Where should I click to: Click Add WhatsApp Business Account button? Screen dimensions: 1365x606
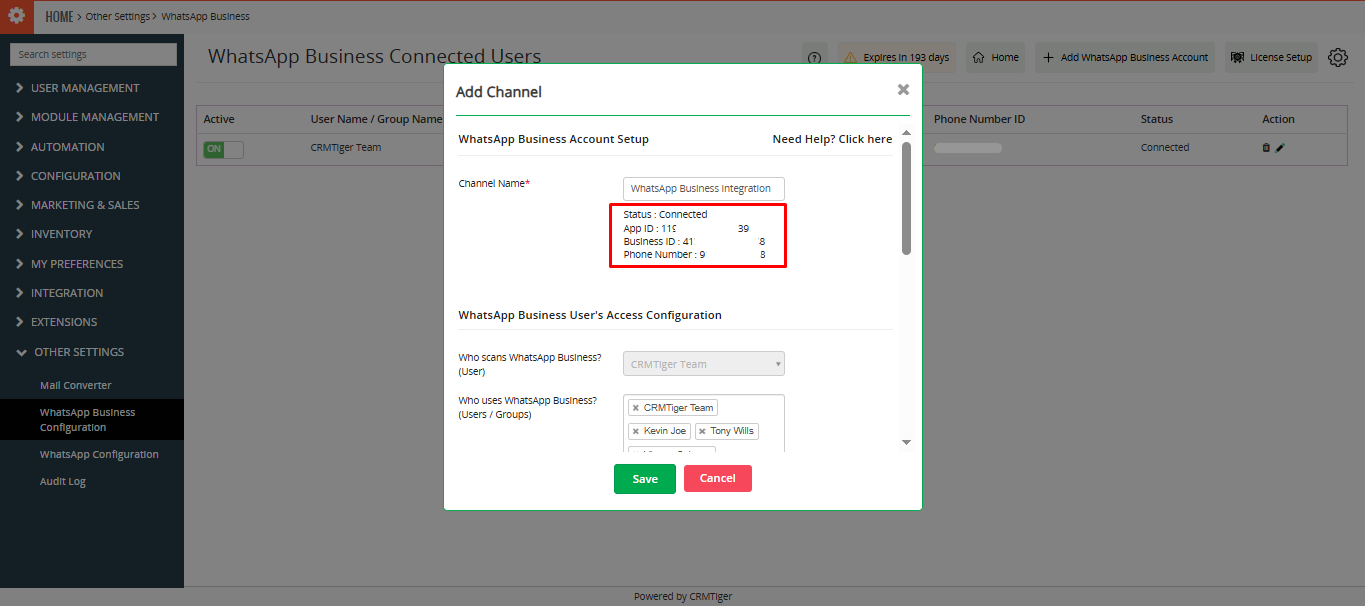pos(1126,58)
